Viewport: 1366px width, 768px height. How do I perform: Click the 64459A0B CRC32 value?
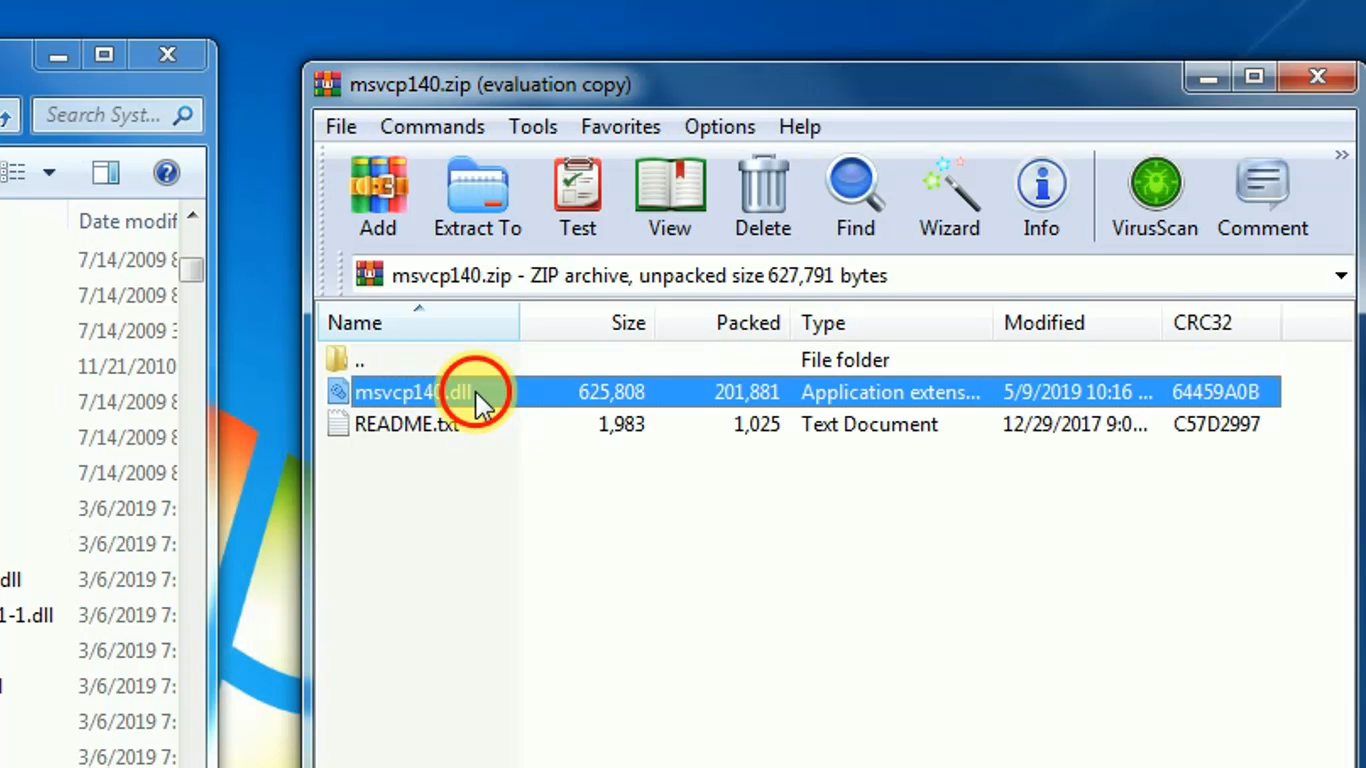1216,392
